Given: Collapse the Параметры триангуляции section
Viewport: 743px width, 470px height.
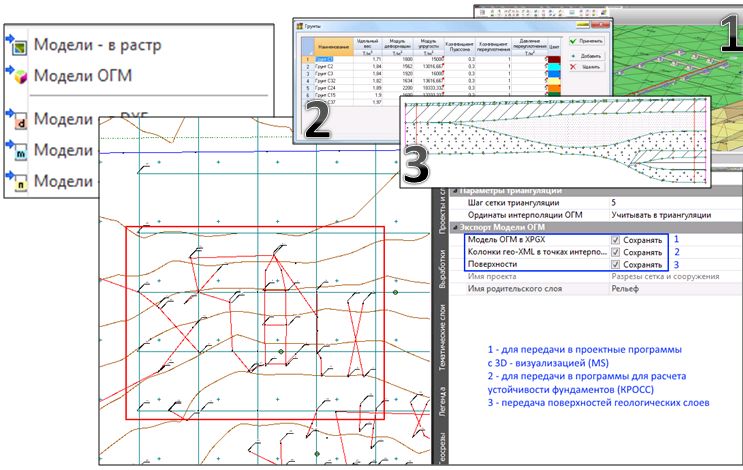Looking at the screenshot, I should coord(455,190).
